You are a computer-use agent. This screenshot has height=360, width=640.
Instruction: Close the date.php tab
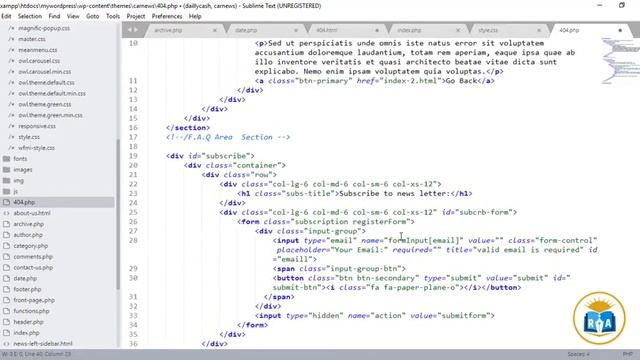[296, 30]
